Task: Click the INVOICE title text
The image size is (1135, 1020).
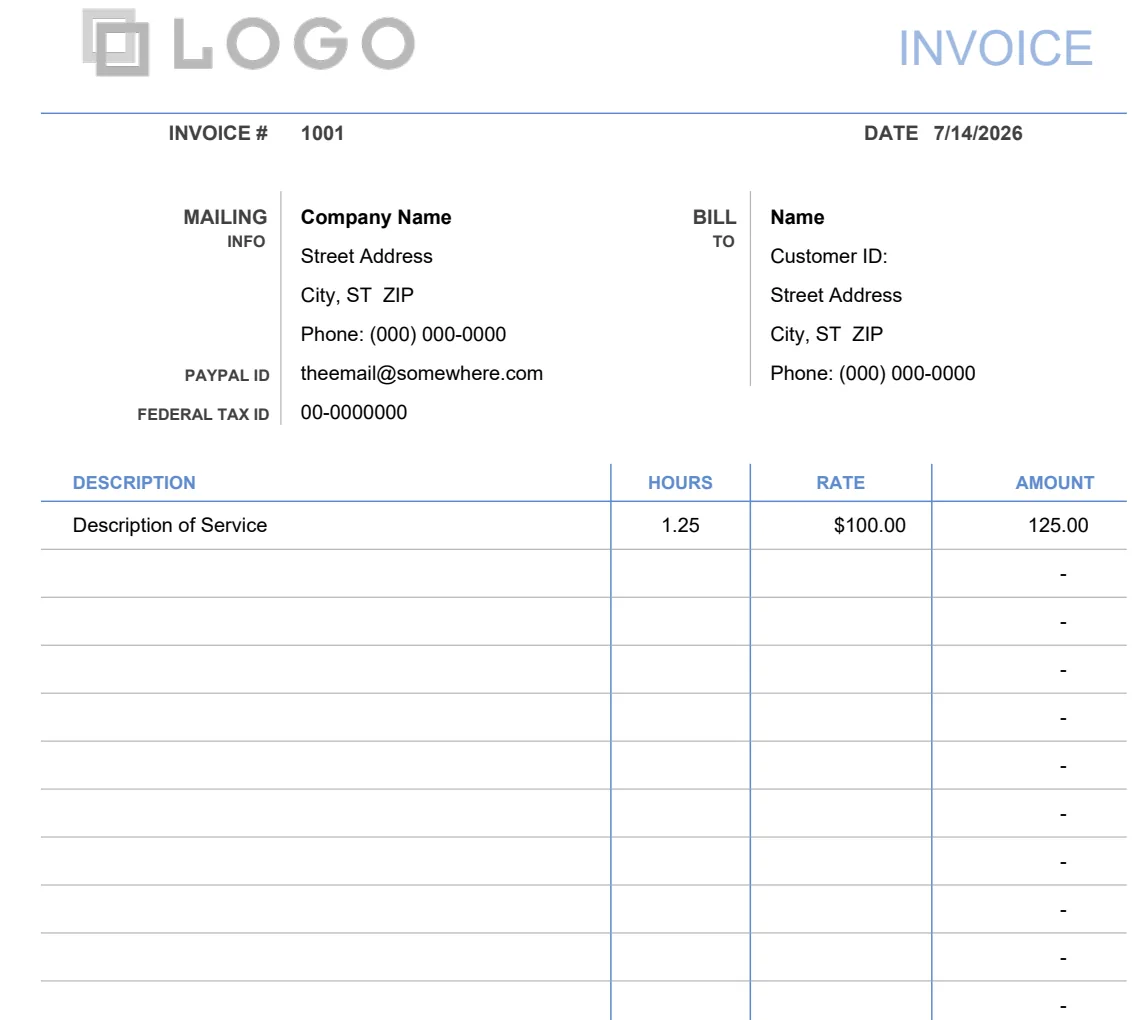Action: [x=995, y=49]
